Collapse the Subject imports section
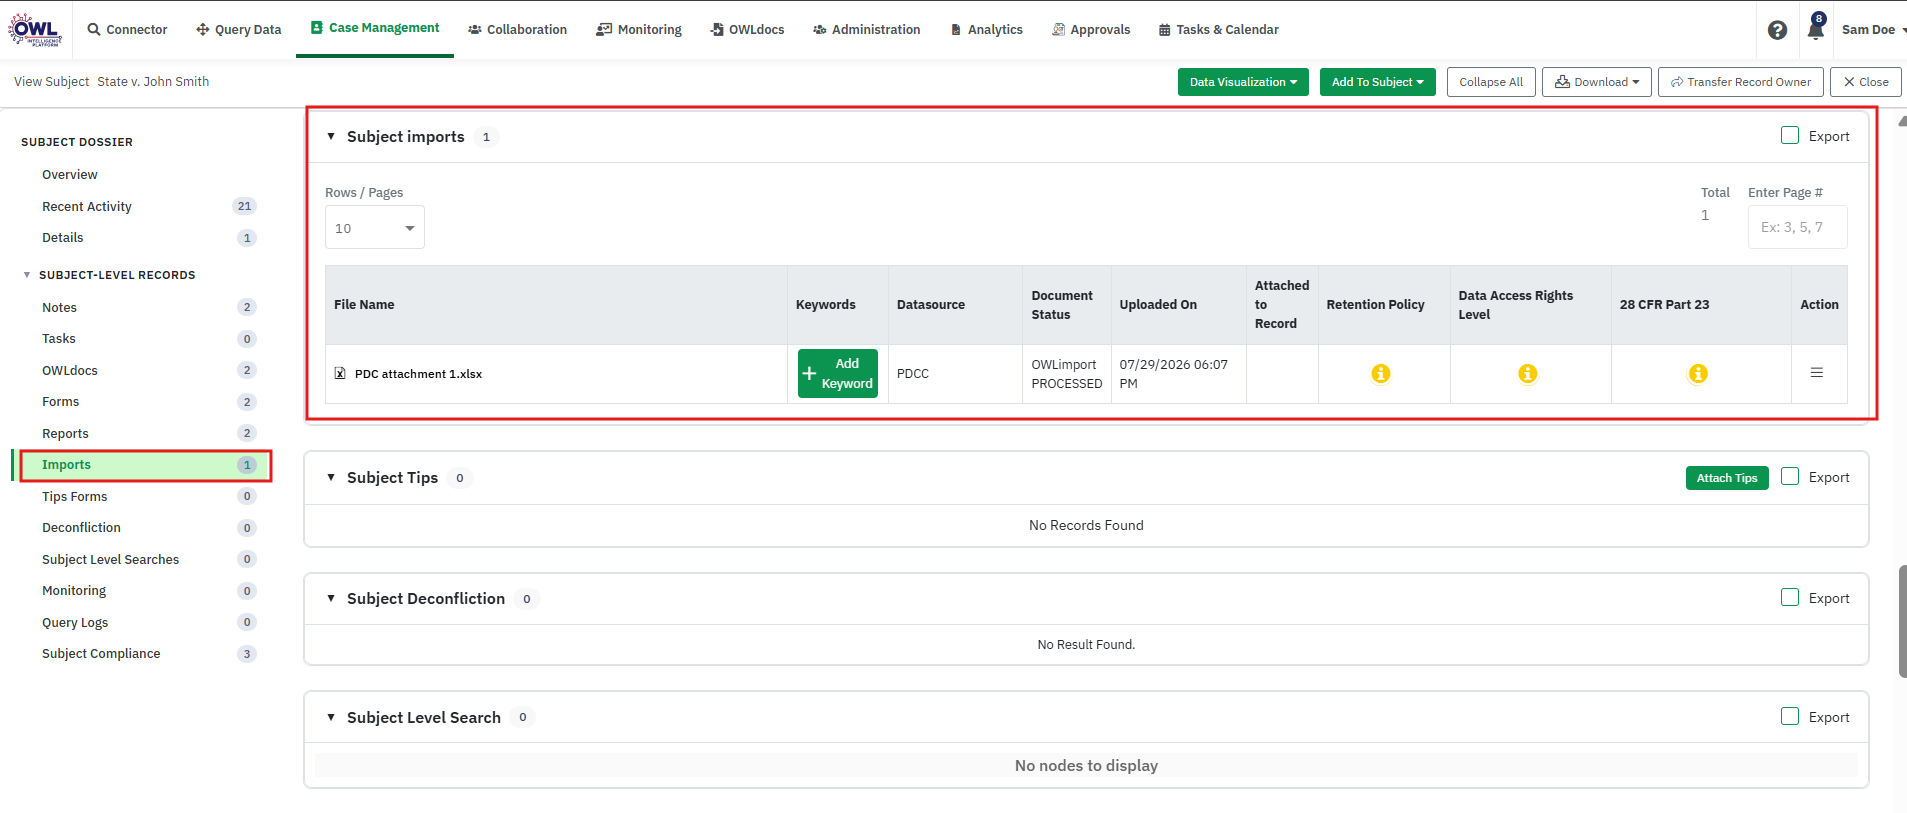 (x=331, y=136)
